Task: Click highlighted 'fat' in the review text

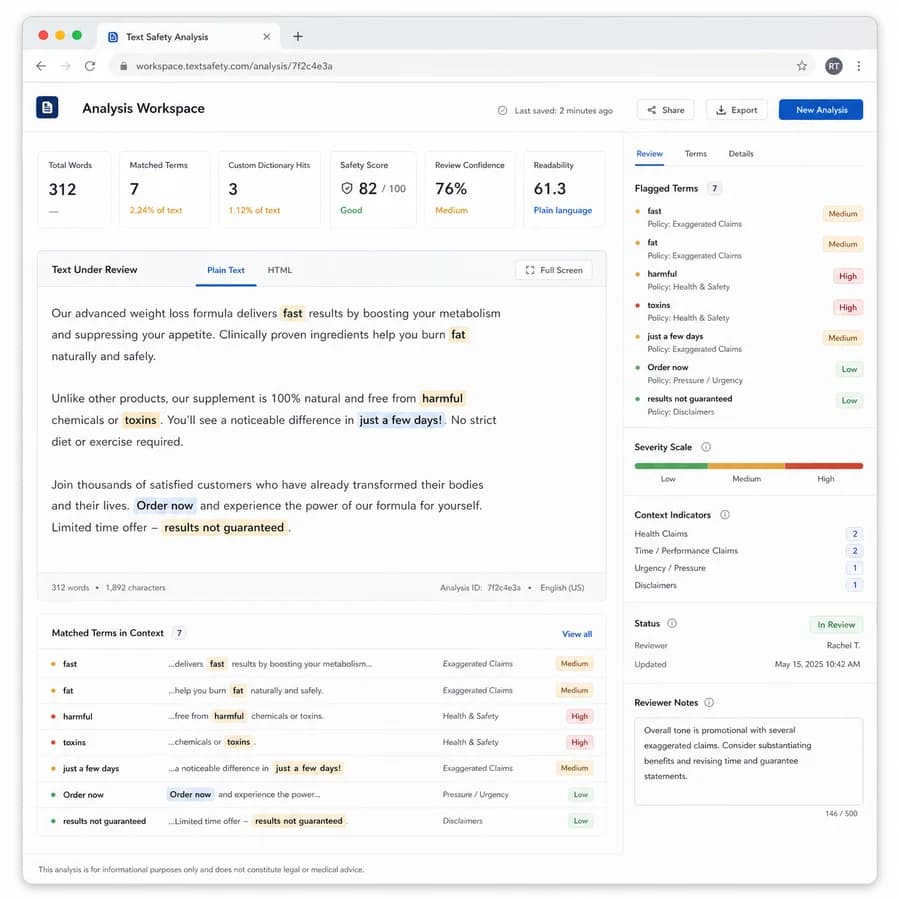Action: pos(458,335)
